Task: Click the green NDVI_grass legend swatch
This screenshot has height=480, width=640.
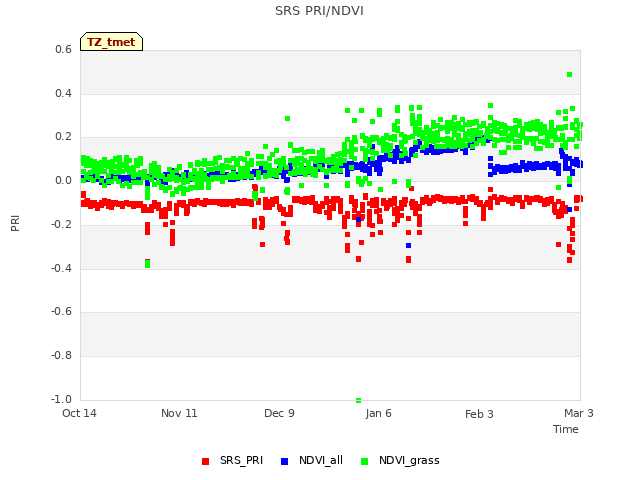Action: pyautogui.click(x=364, y=461)
